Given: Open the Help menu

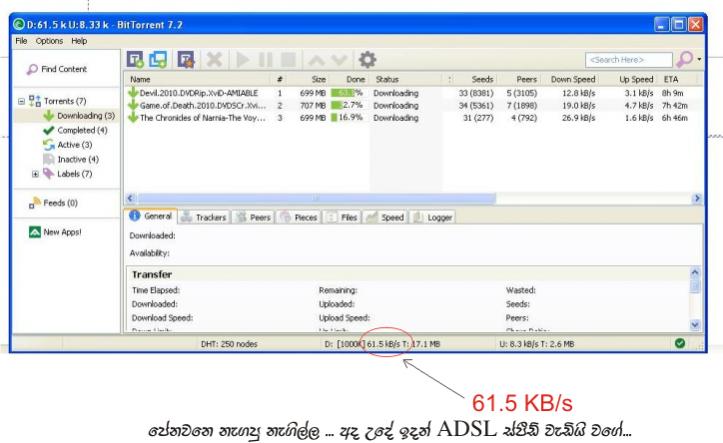Looking at the screenshot, I should coord(79,41).
